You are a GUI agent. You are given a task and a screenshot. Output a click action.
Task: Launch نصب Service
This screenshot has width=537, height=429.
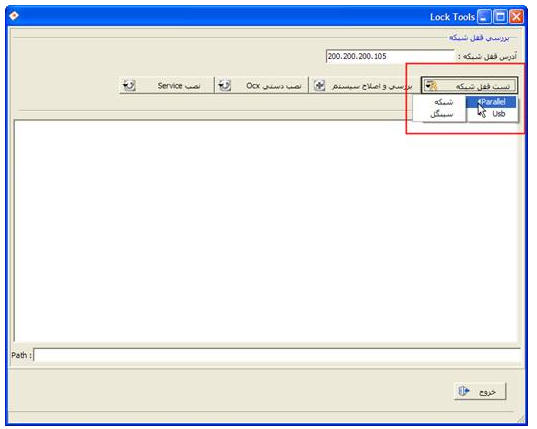[x=166, y=85]
